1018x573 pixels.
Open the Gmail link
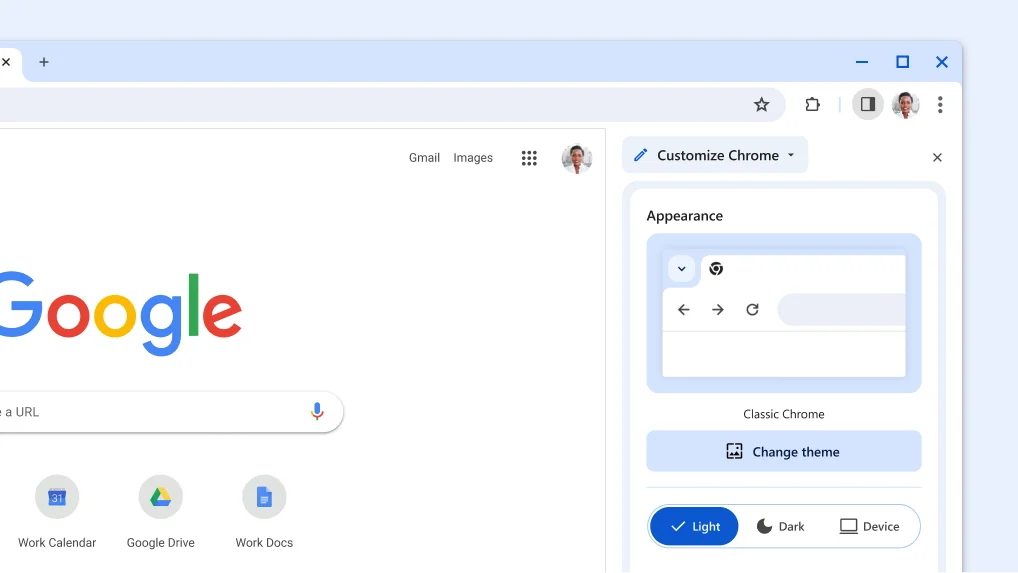tap(424, 158)
